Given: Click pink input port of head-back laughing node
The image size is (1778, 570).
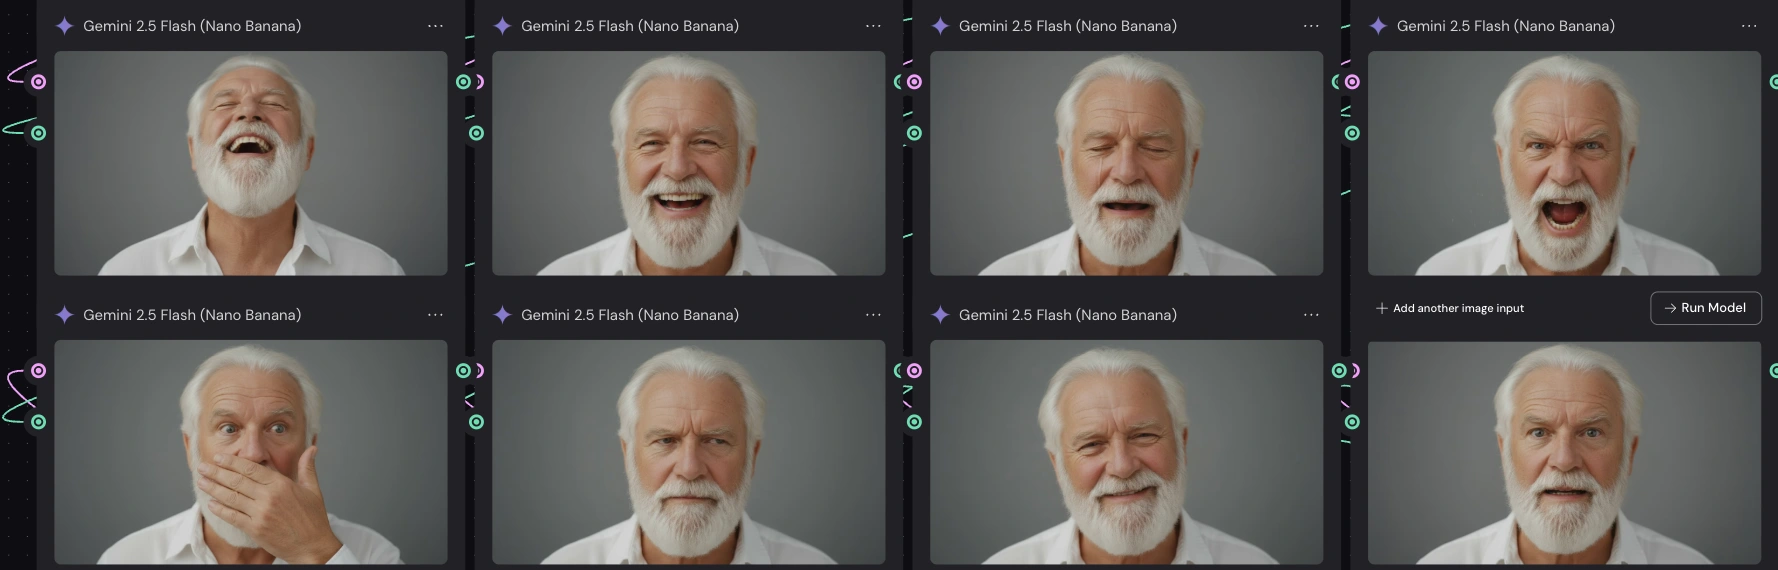Looking at the screenshot, I should point(38,82).
